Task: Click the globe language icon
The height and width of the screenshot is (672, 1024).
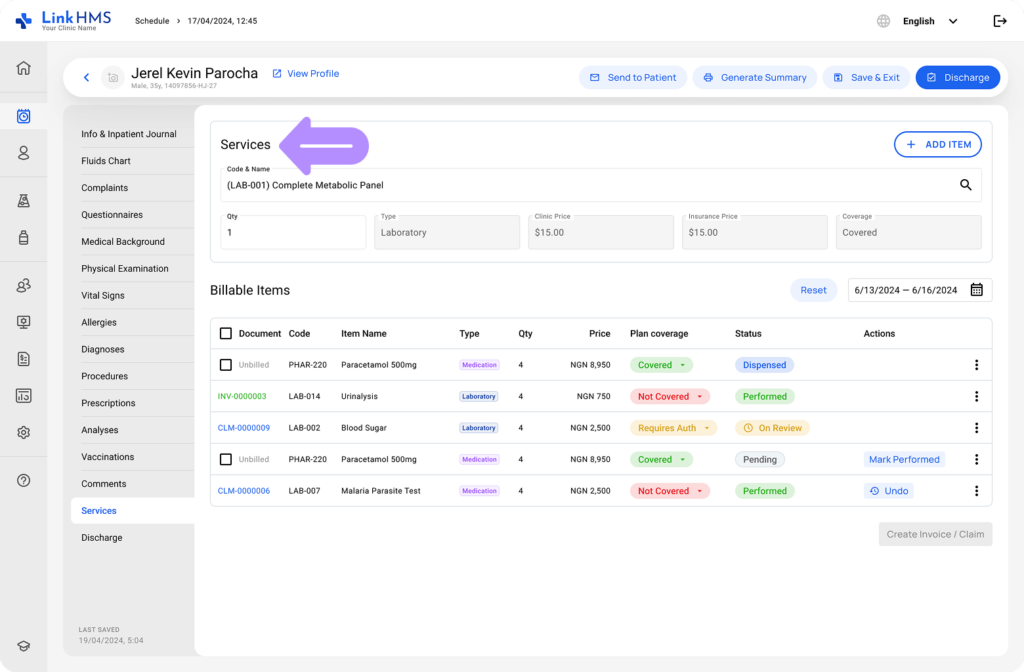Action: 883,21
